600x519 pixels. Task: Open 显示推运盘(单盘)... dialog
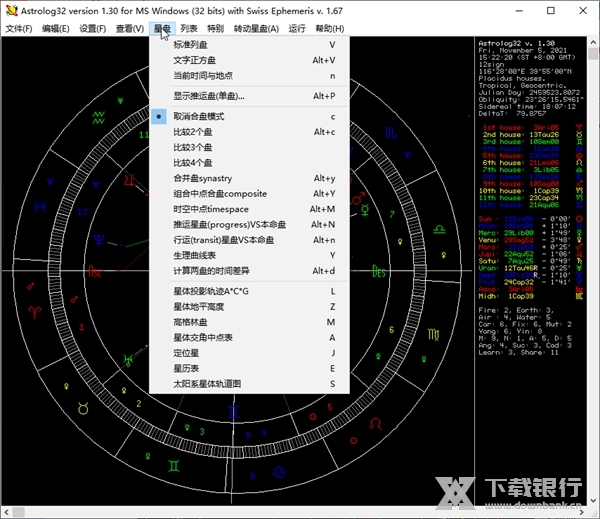[250, 96]
